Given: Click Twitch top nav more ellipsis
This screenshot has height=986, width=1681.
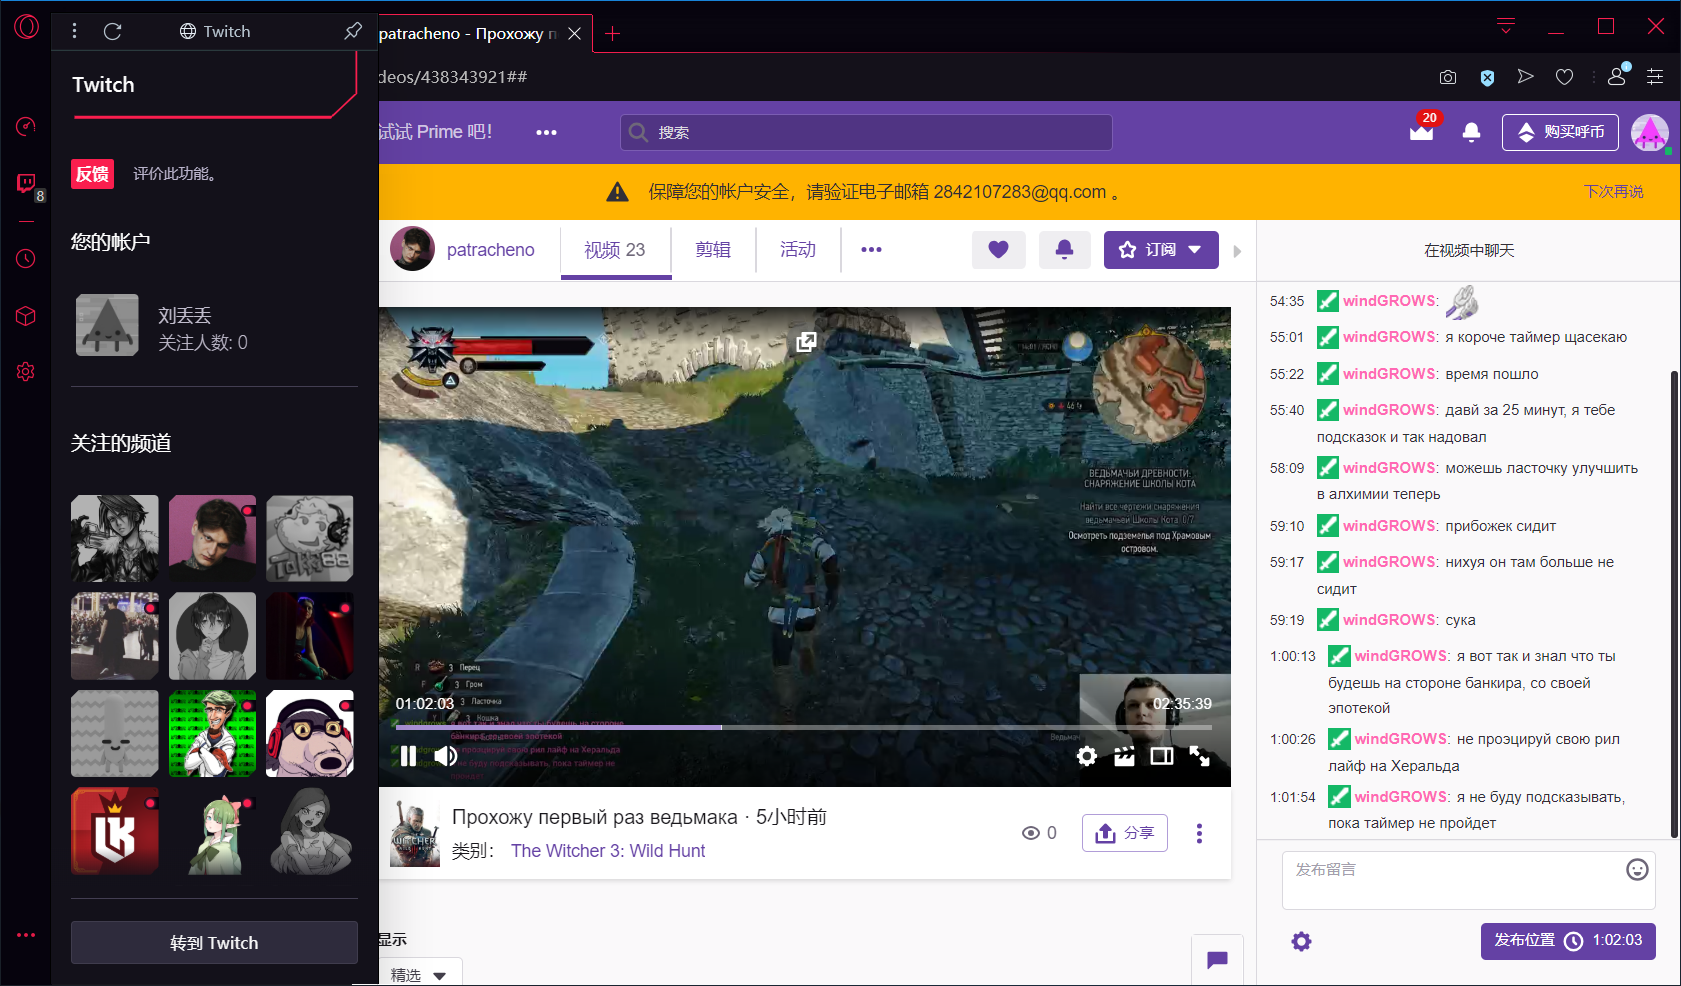Looking at the screenshot, I should 546,132.
